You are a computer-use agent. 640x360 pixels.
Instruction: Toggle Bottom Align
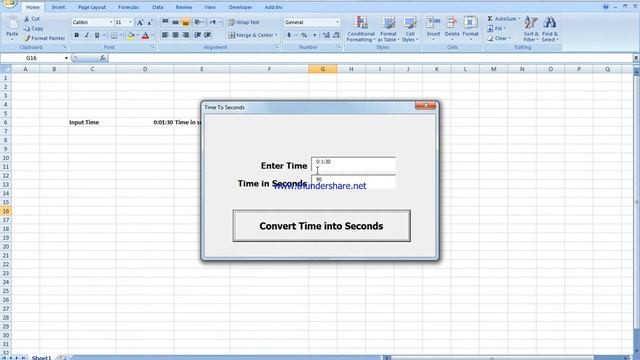pos(186,22)
